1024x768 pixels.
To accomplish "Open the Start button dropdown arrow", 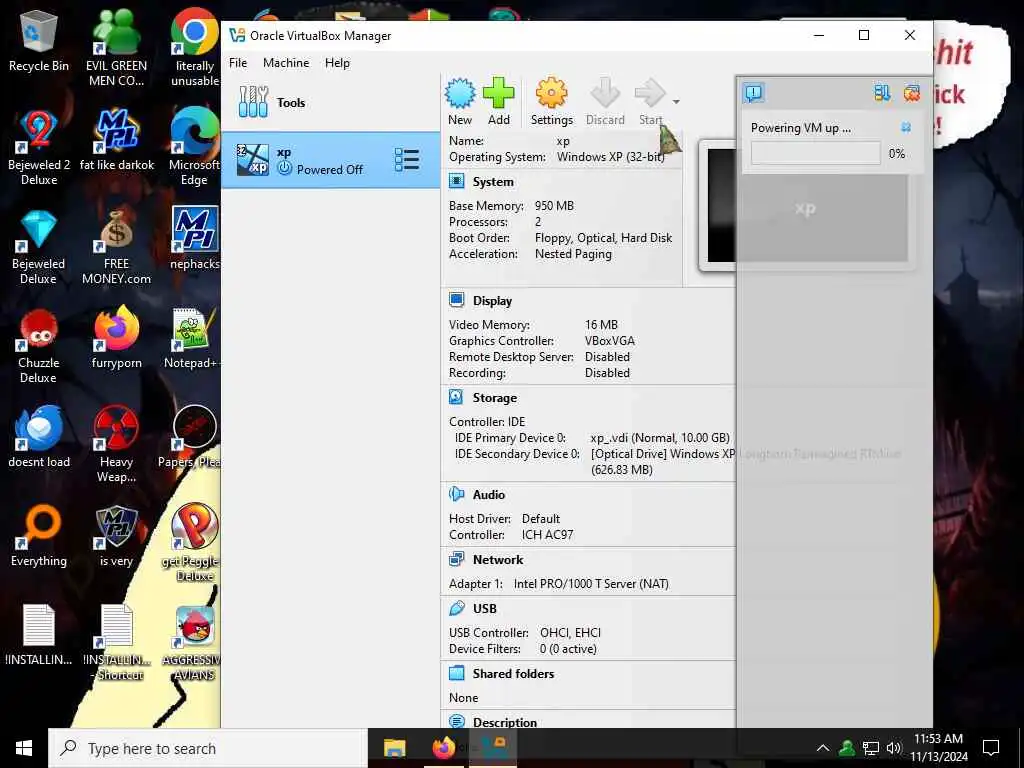I will coord(676,102).
